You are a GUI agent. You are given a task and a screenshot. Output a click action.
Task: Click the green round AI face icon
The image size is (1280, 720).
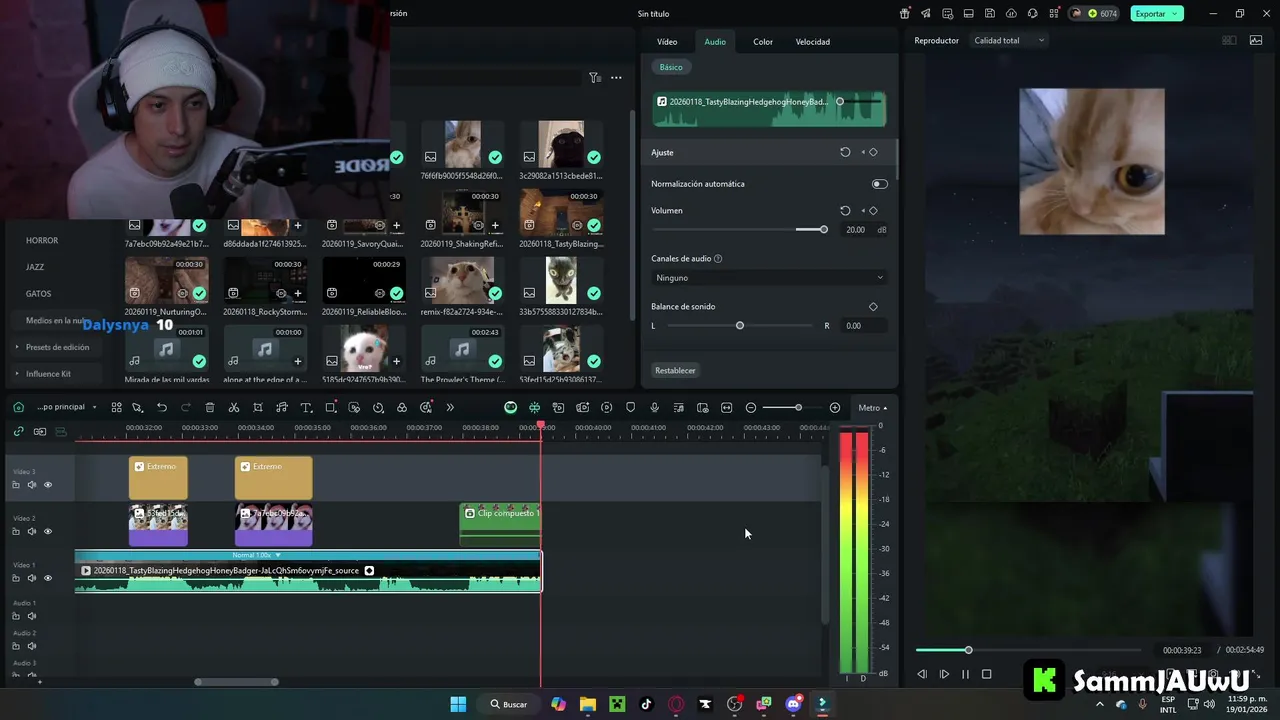pyautogui.click(x=511, y=407)
